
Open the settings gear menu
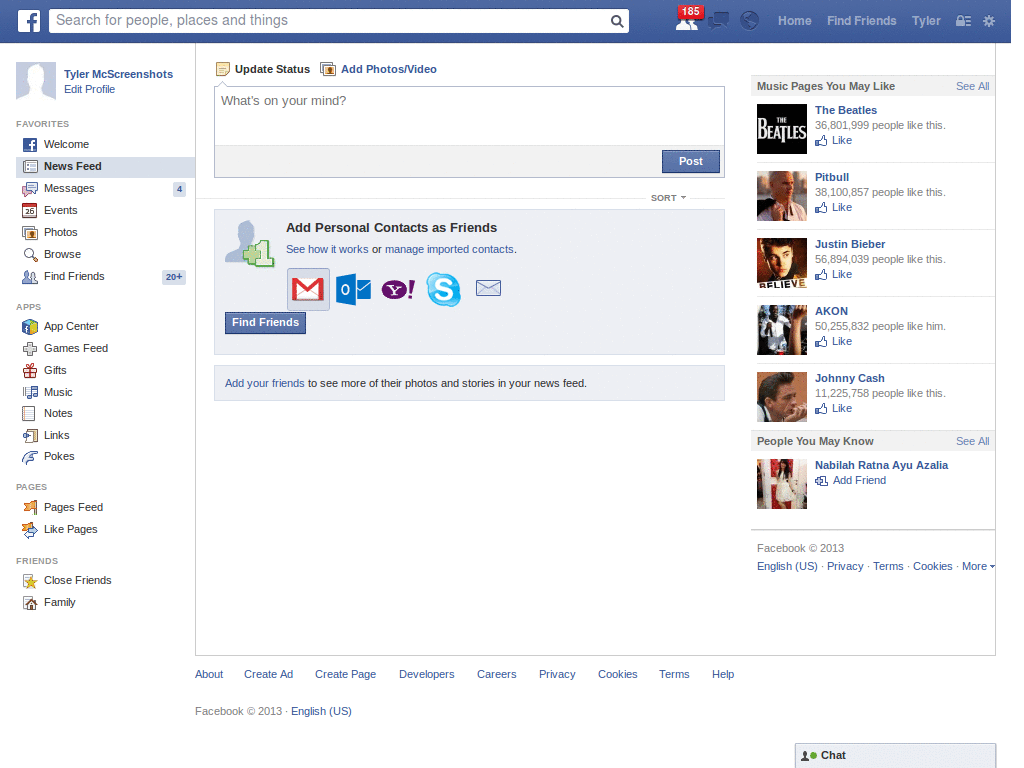tap(989, 21)
